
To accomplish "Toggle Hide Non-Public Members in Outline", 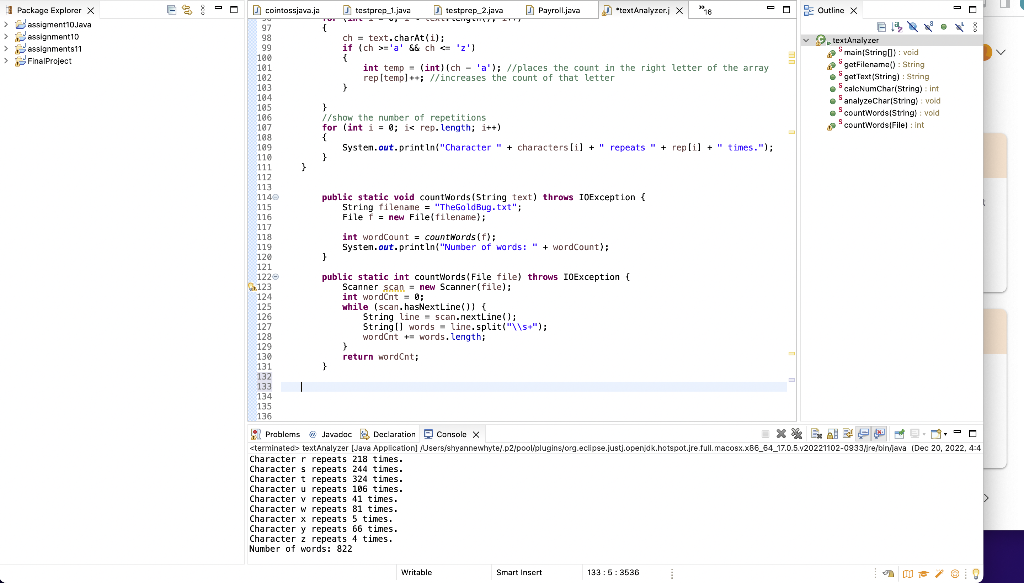I will [943, 27].
